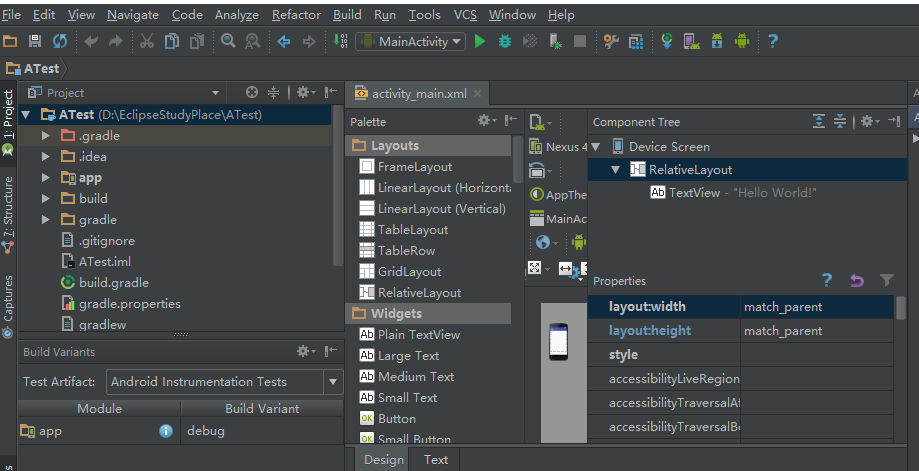The height and width of the screenshot is (471, 919).
Task: Switch to the Text tab
Action: tap(436, 460)
